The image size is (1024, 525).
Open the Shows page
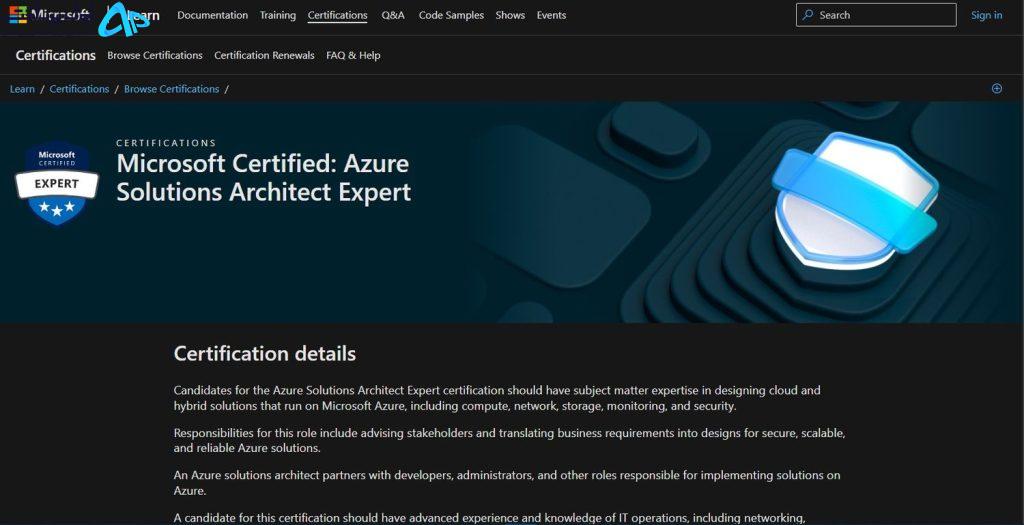tap(510, 15)
